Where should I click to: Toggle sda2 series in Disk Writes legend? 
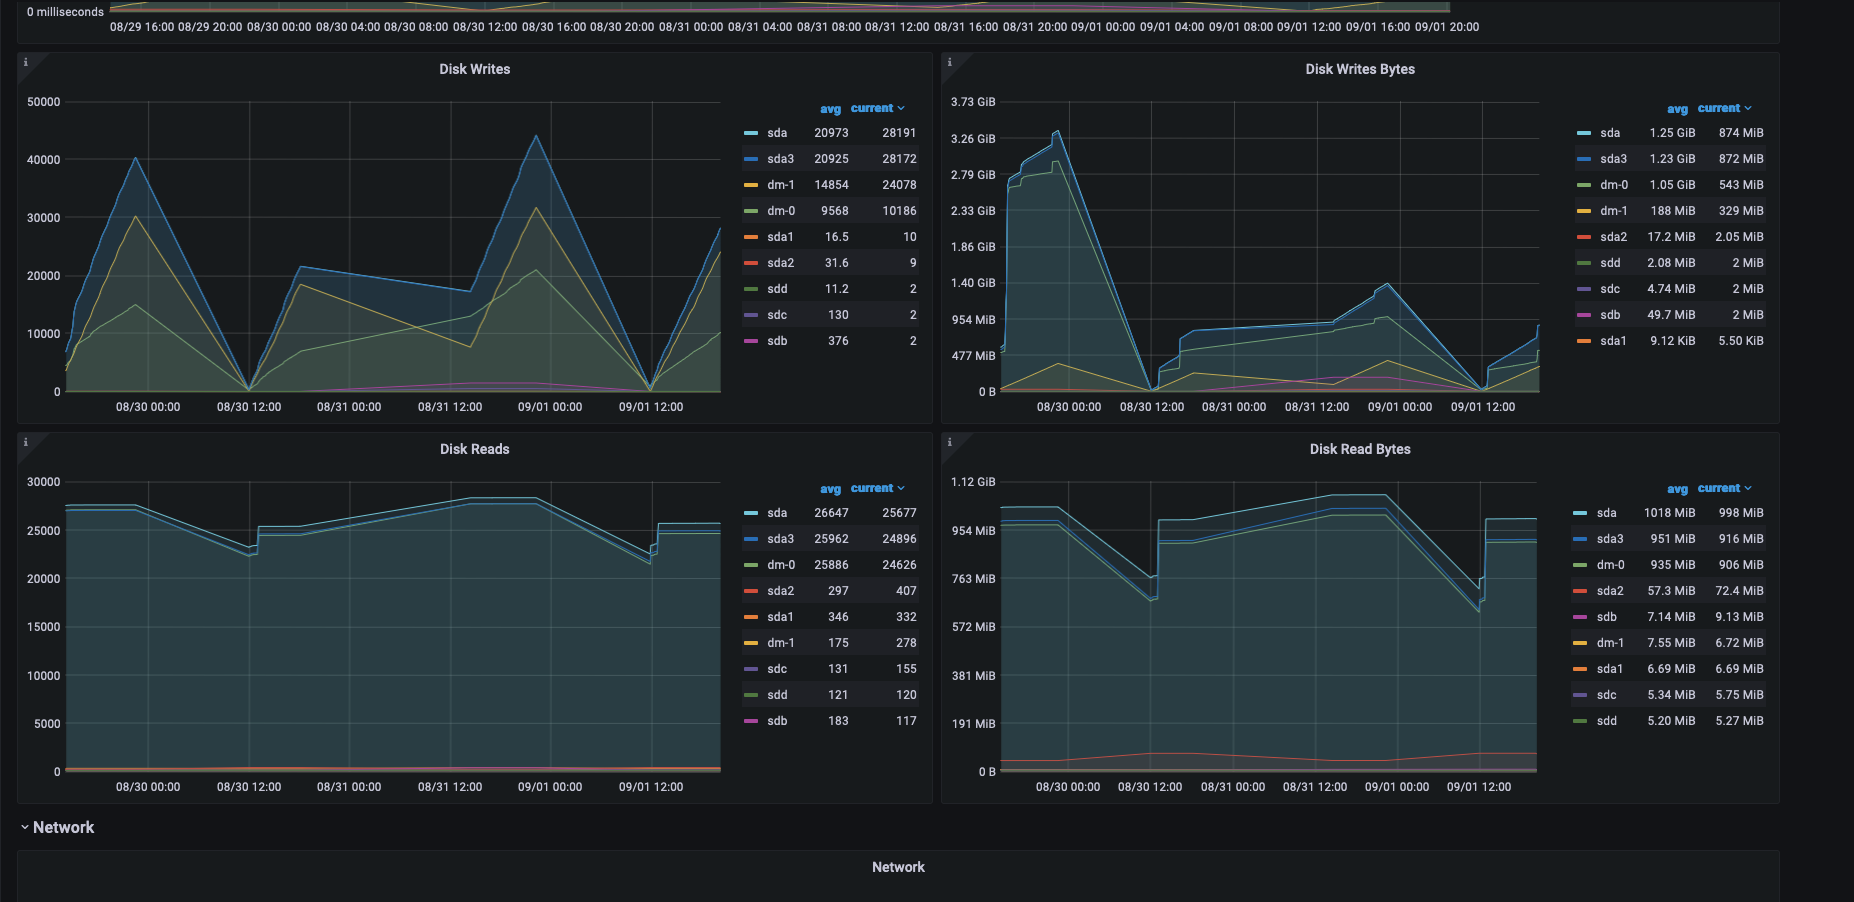pyautogui.click(x=780, y=263)
